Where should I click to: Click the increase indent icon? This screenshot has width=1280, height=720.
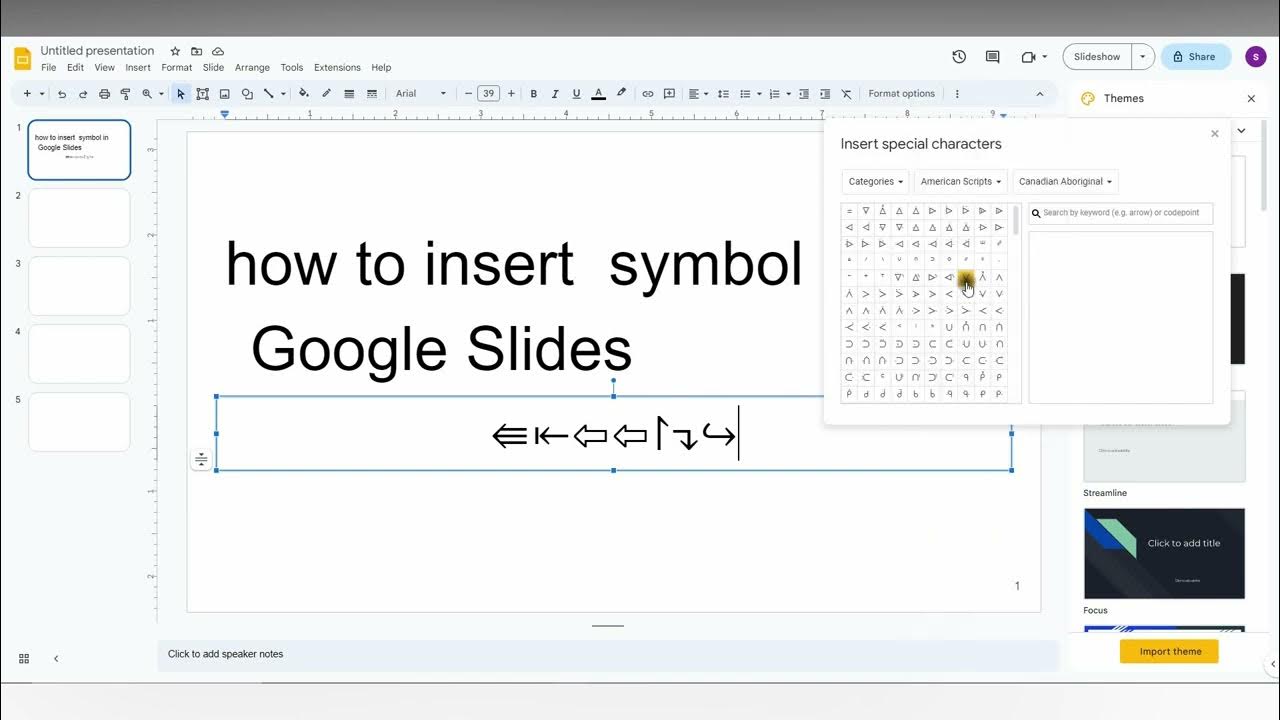(824, 94)
